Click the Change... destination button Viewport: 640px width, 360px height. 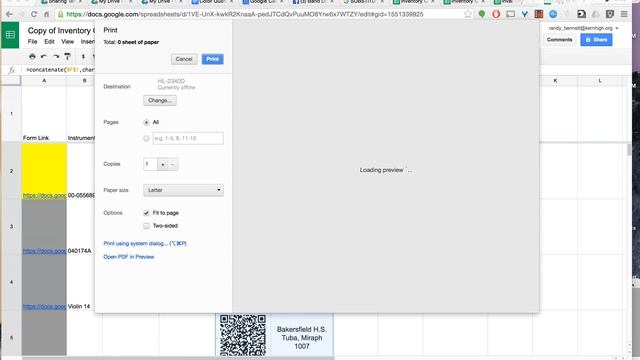(160, 100)
